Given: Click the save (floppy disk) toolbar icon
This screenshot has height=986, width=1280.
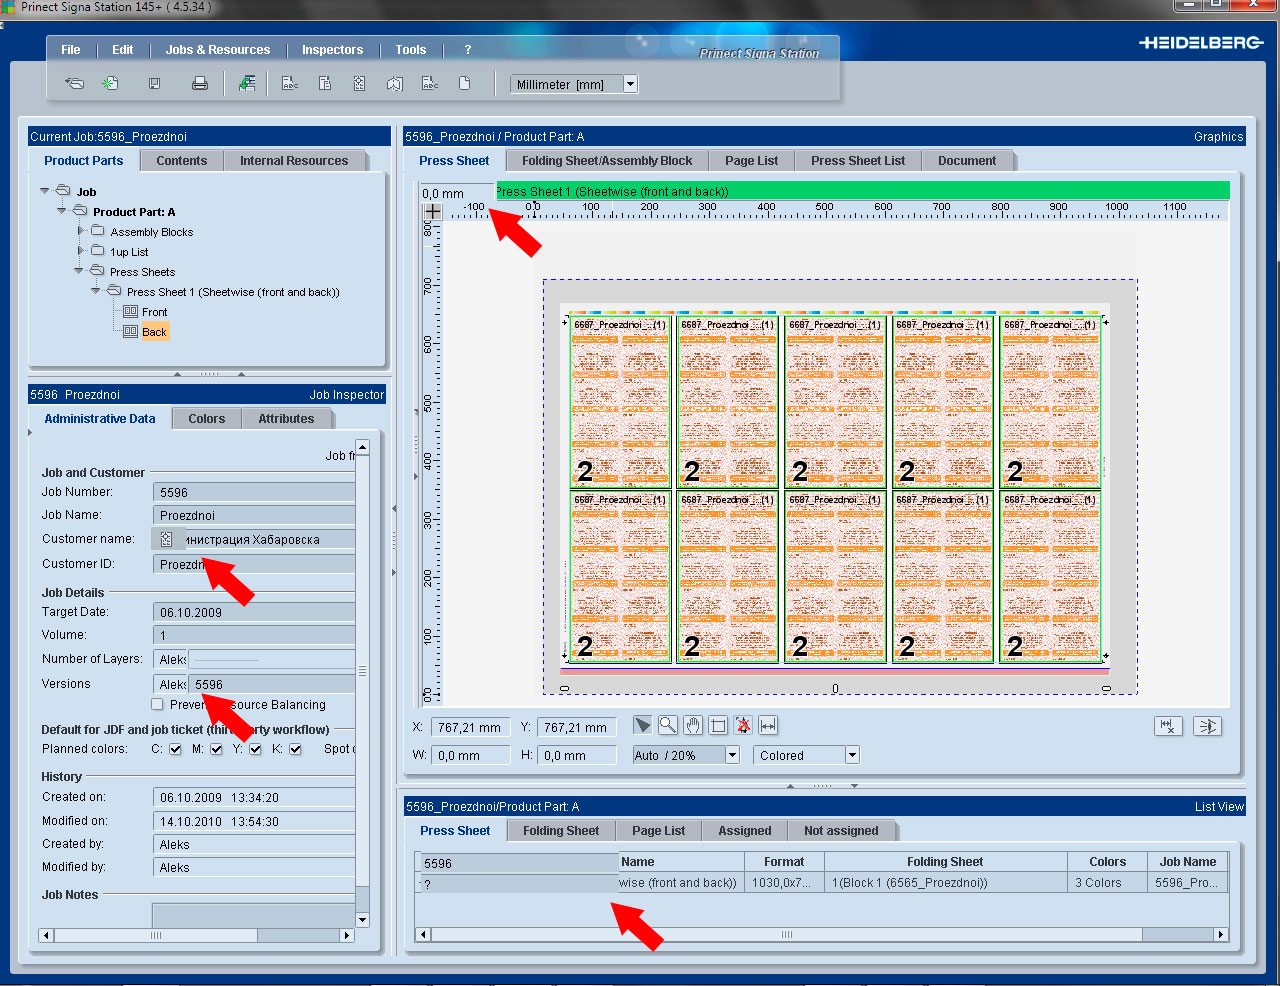Looking at the screenshot, I should pos(154,84).
